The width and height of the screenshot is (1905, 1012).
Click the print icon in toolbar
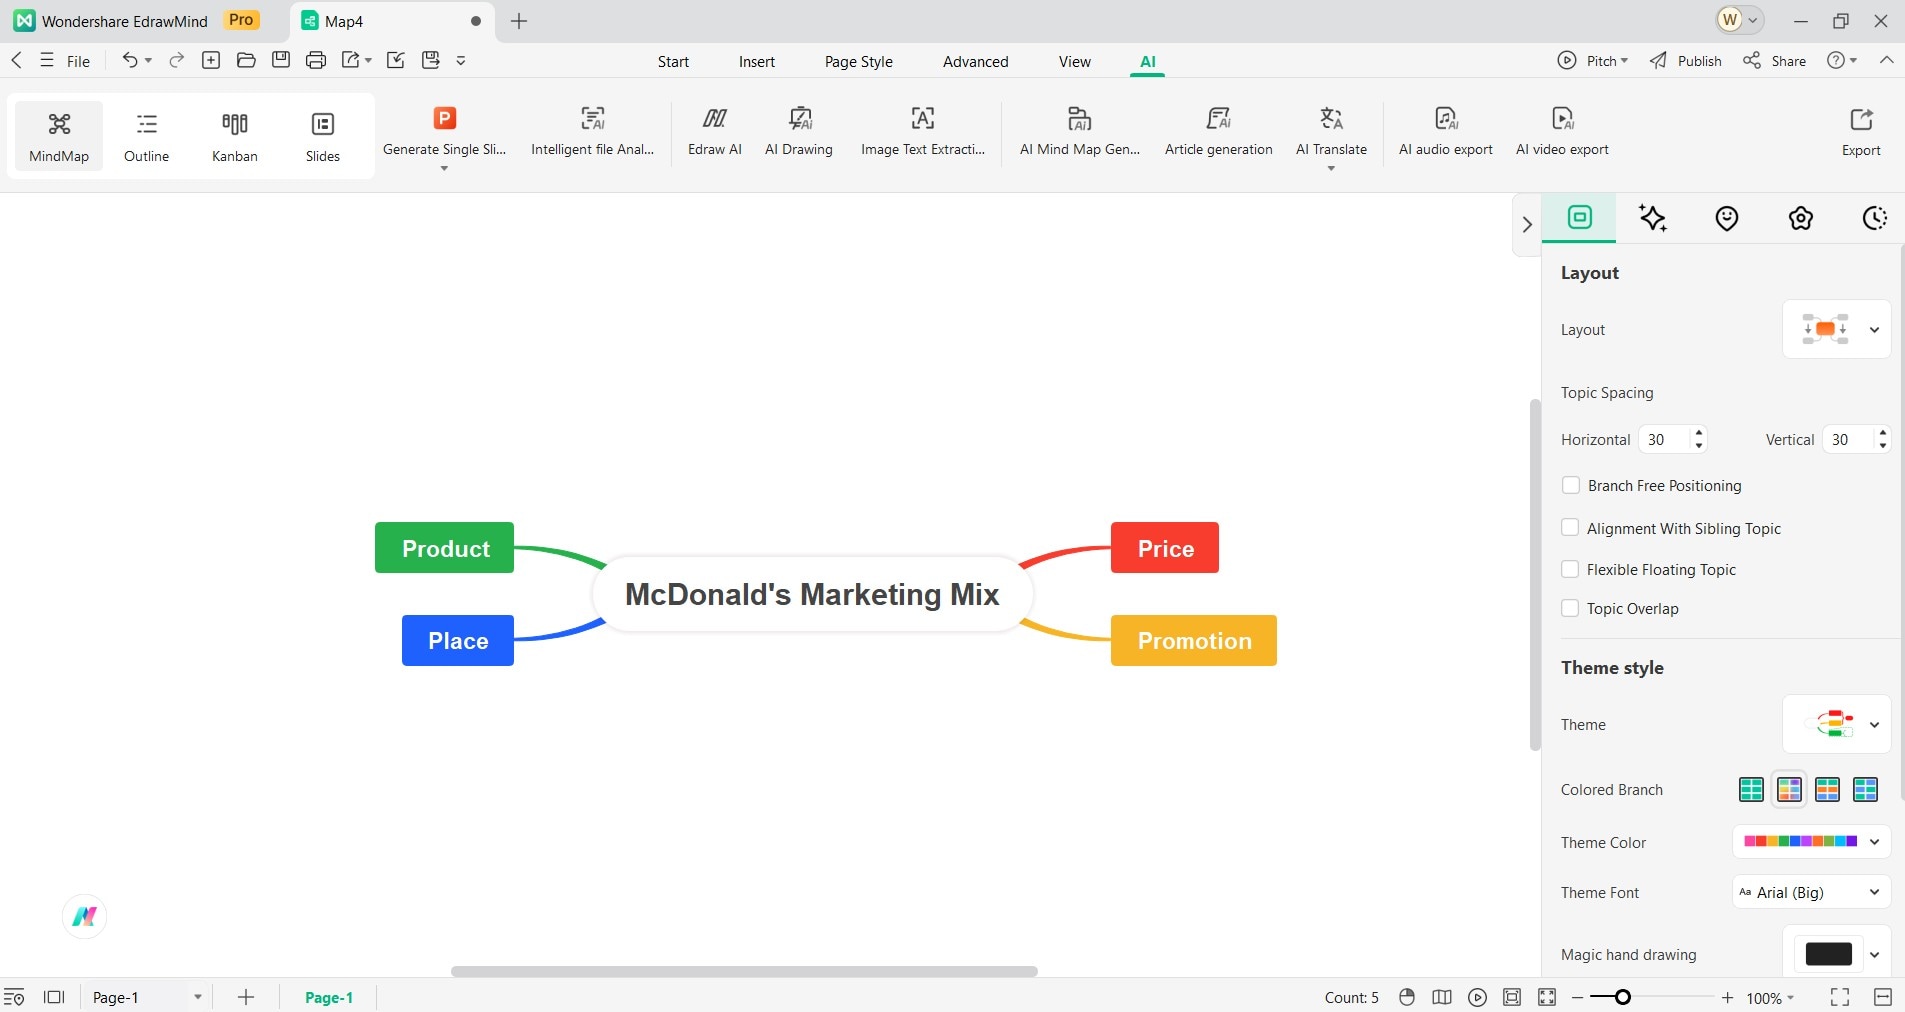pyautogui.click(x=316, y=60)
